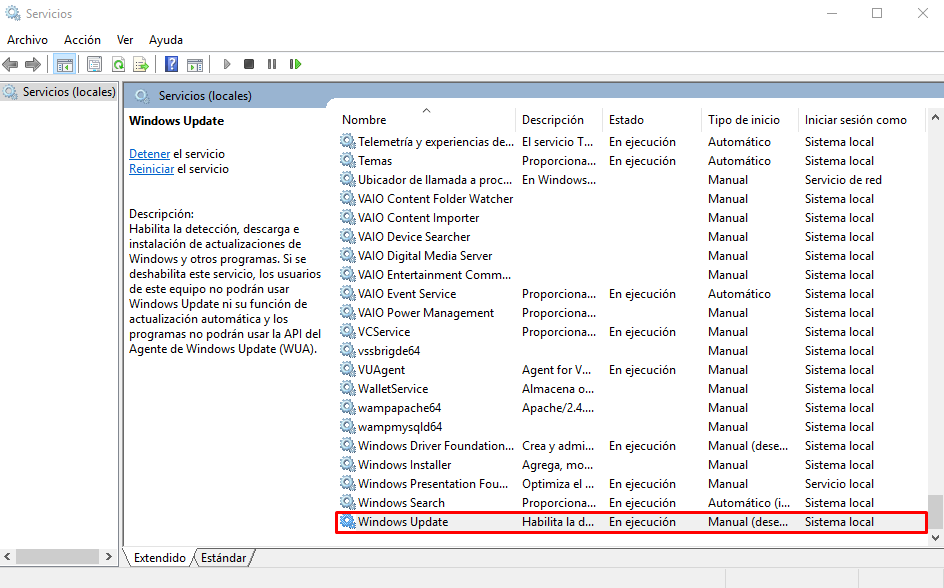Image resolution: width=944 pixels, height=588 pixels.
Task: Click 'Servicio de red' logon cell
Action: 843,179
